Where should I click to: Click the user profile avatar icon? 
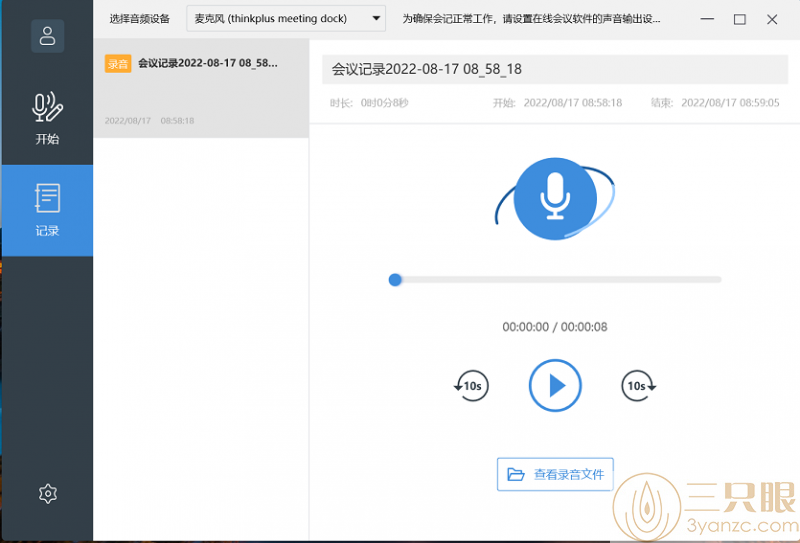point(47,36)
